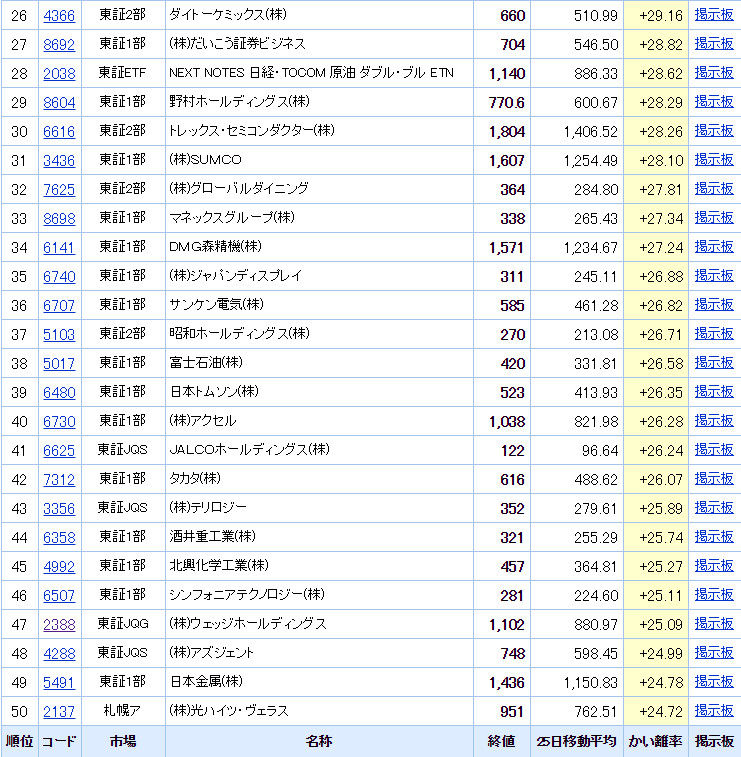Open stock code 2137 link
741x757 pixels.
coord(59,712)
